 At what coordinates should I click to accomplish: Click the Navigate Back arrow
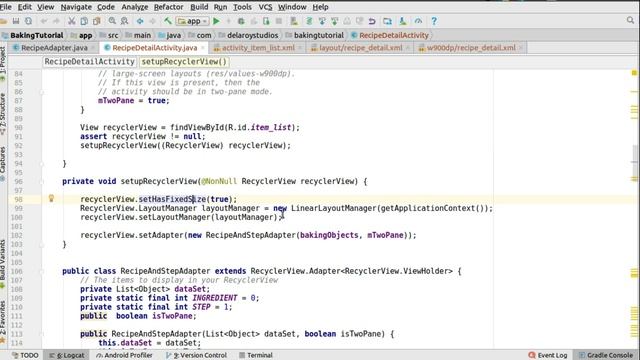pos(140,21)
